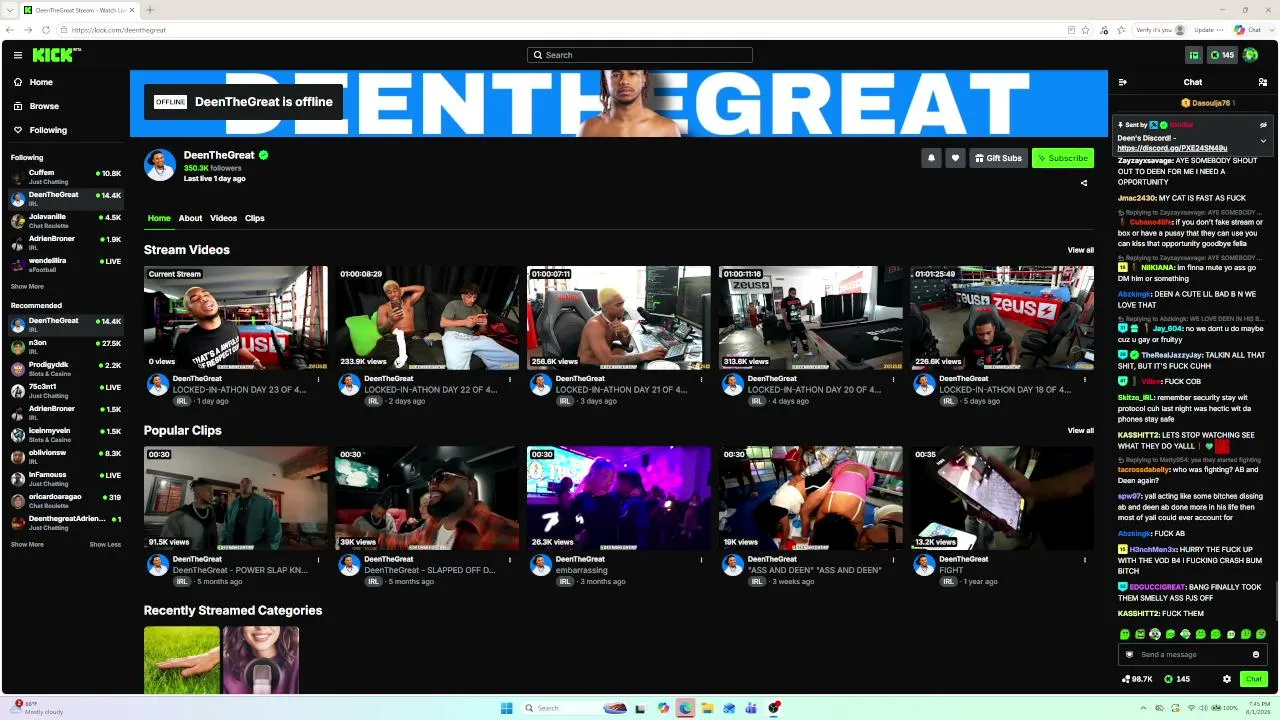Open the grass category thumbnail
This screenshot has width=1280, height=720.
point(182,660)
